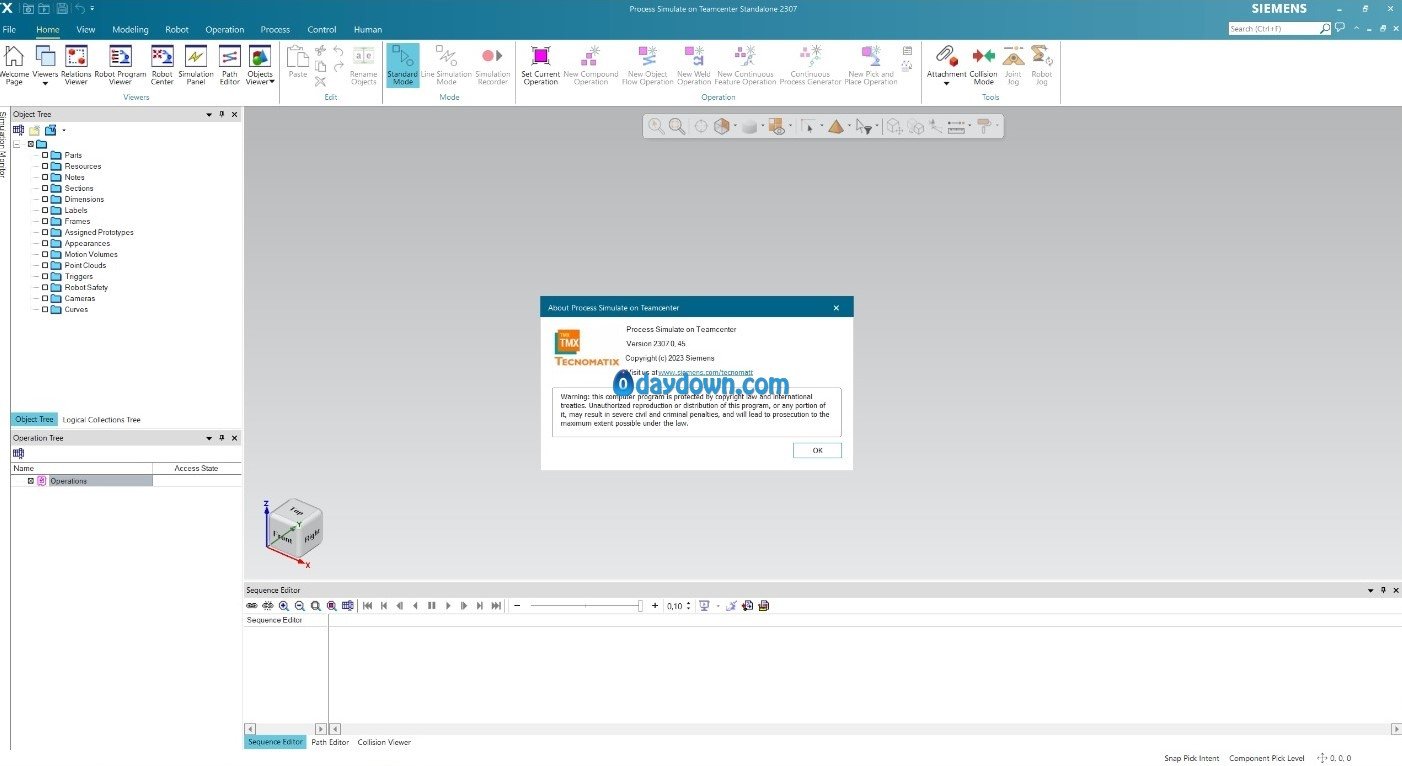The image size is (1402, 766).
Task: Toggle the Parts display checkbox
Action: pyautogui.click(x=45, y=155)
